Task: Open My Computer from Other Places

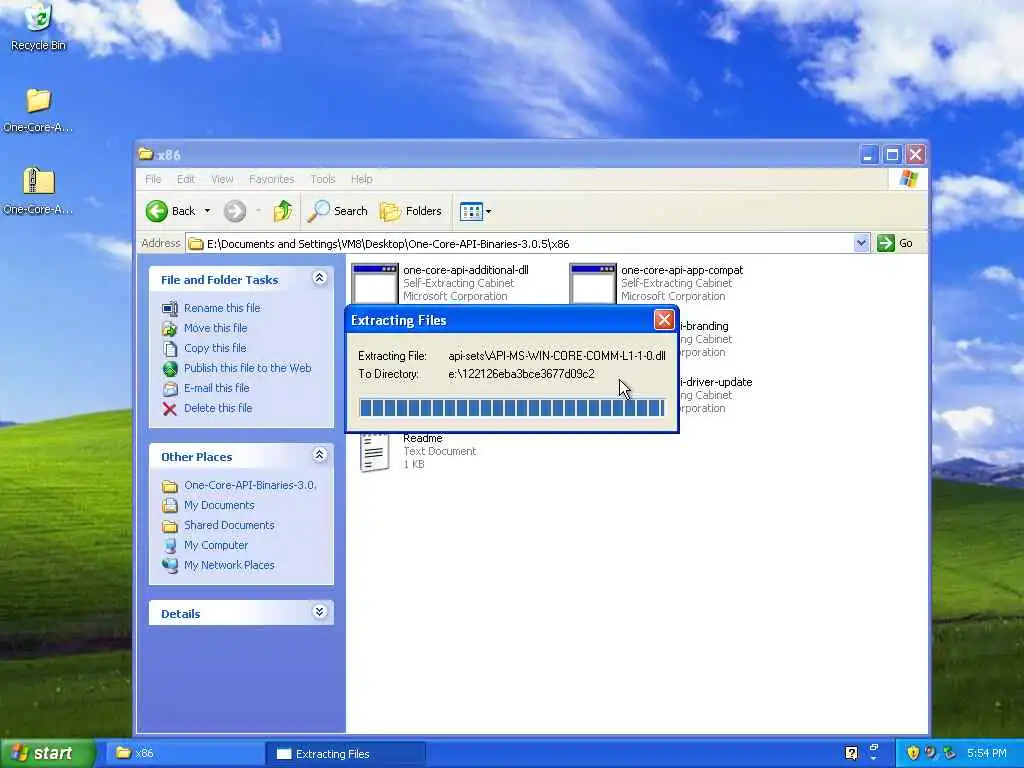Action: point(216,545)
